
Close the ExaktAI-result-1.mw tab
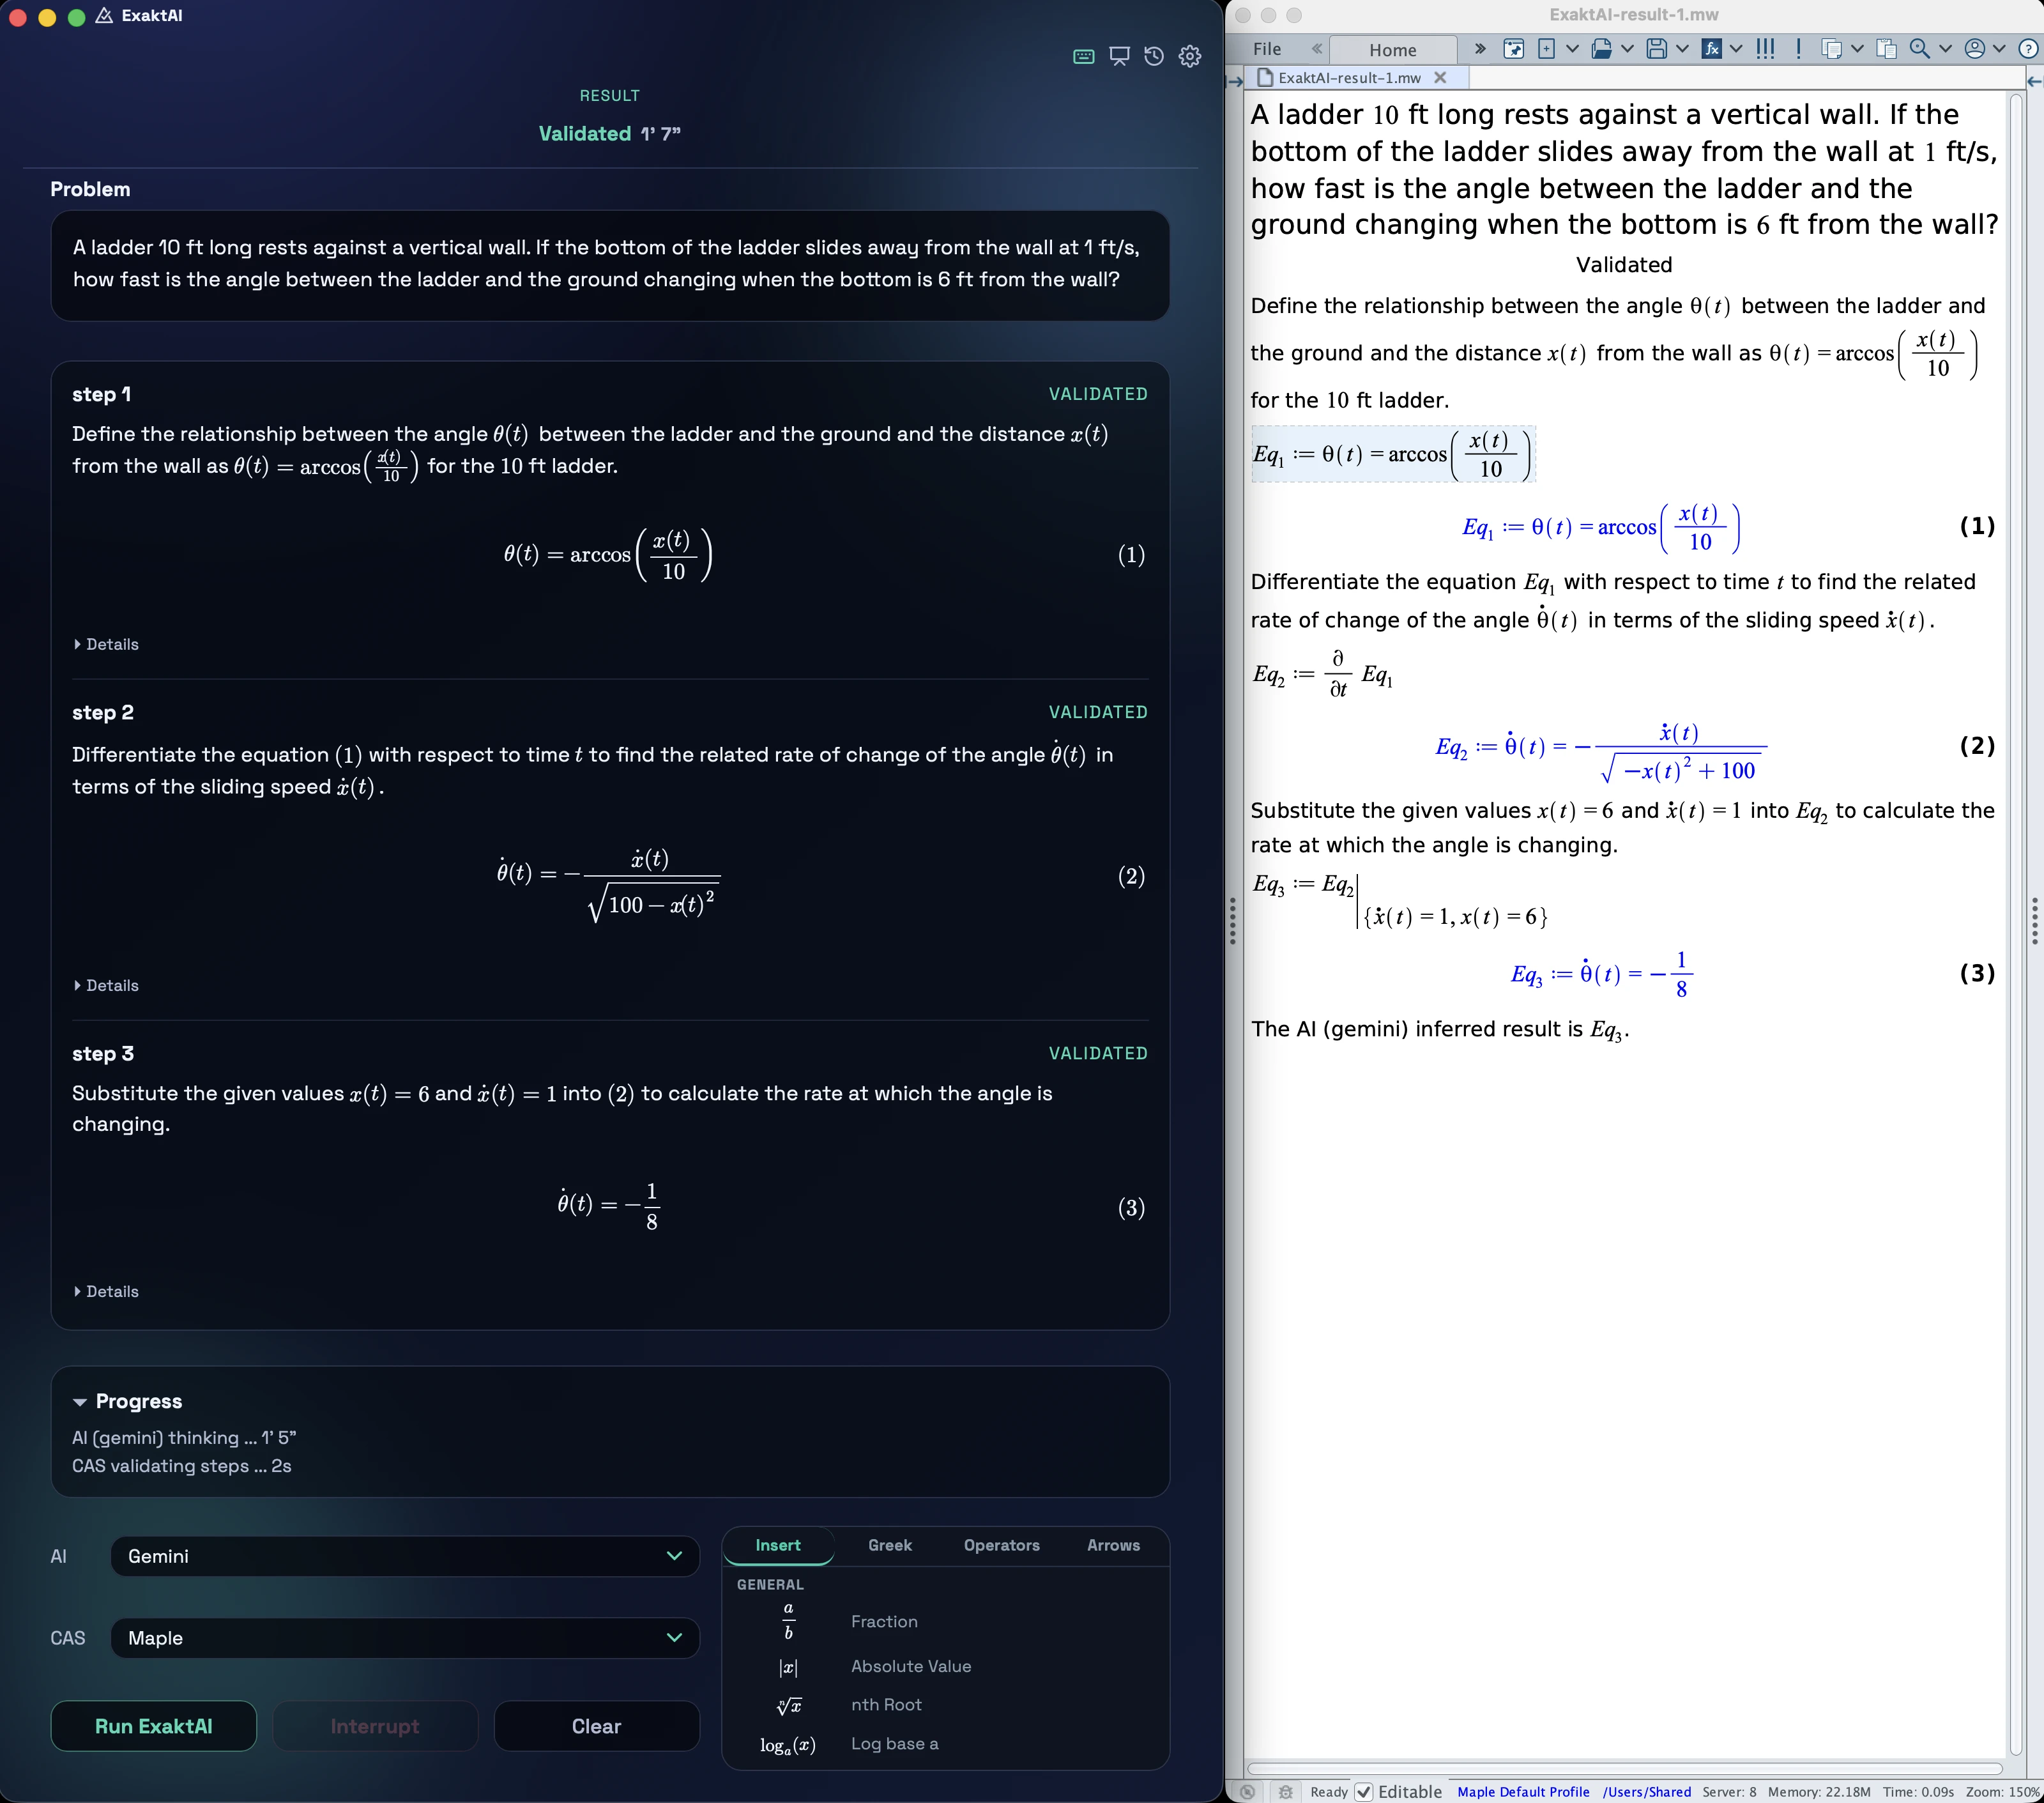(x=1440, y=78)
